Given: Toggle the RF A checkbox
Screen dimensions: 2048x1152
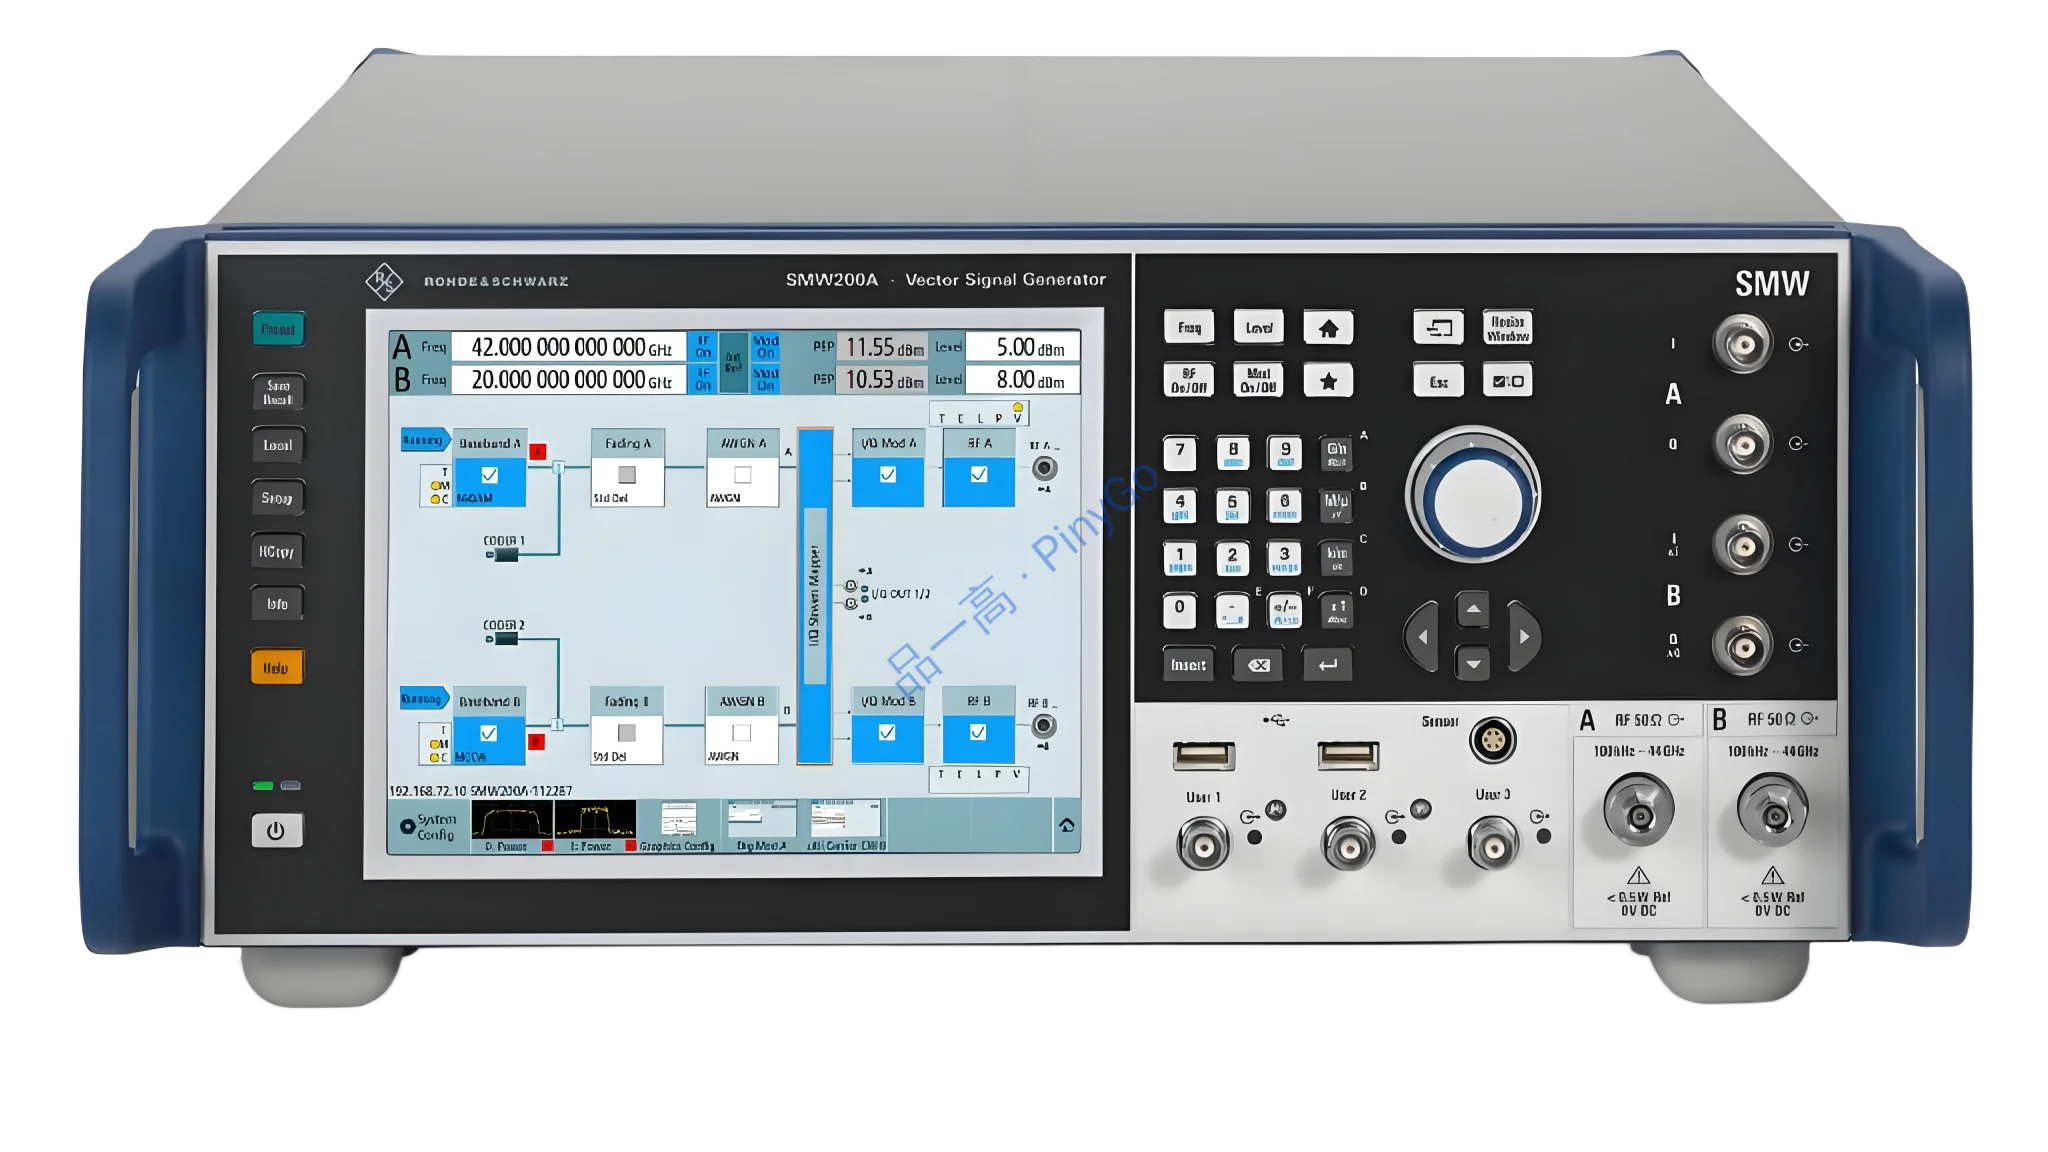Looking at the screenshot, I should [x=979, y=475].
